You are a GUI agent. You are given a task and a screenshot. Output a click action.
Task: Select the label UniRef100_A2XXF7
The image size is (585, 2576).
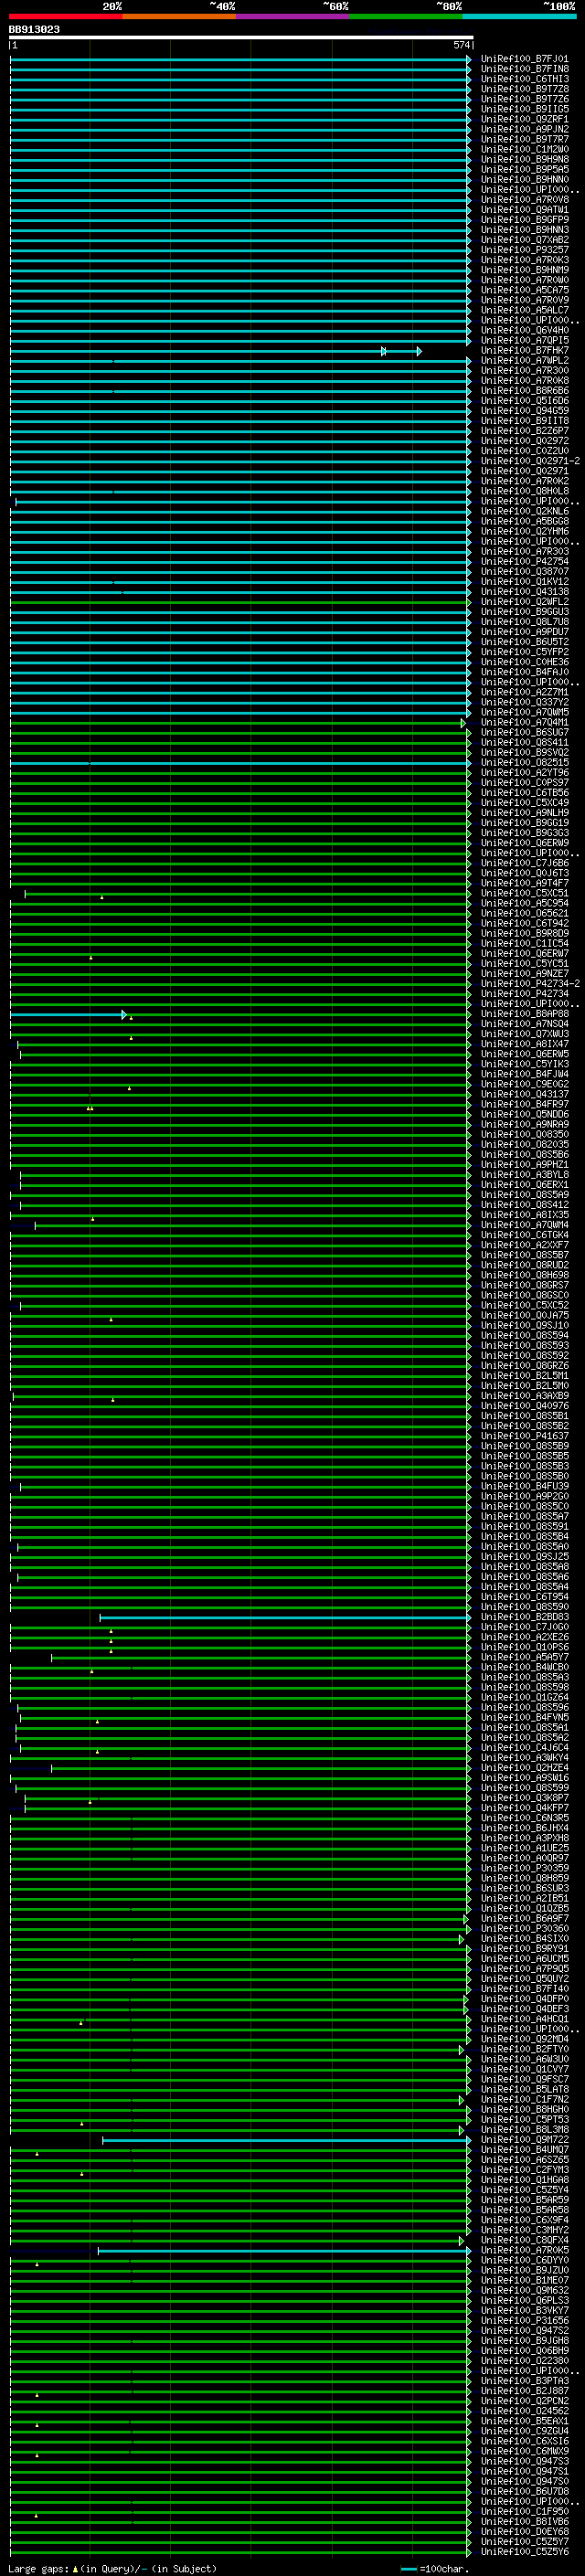[524, 1245]
